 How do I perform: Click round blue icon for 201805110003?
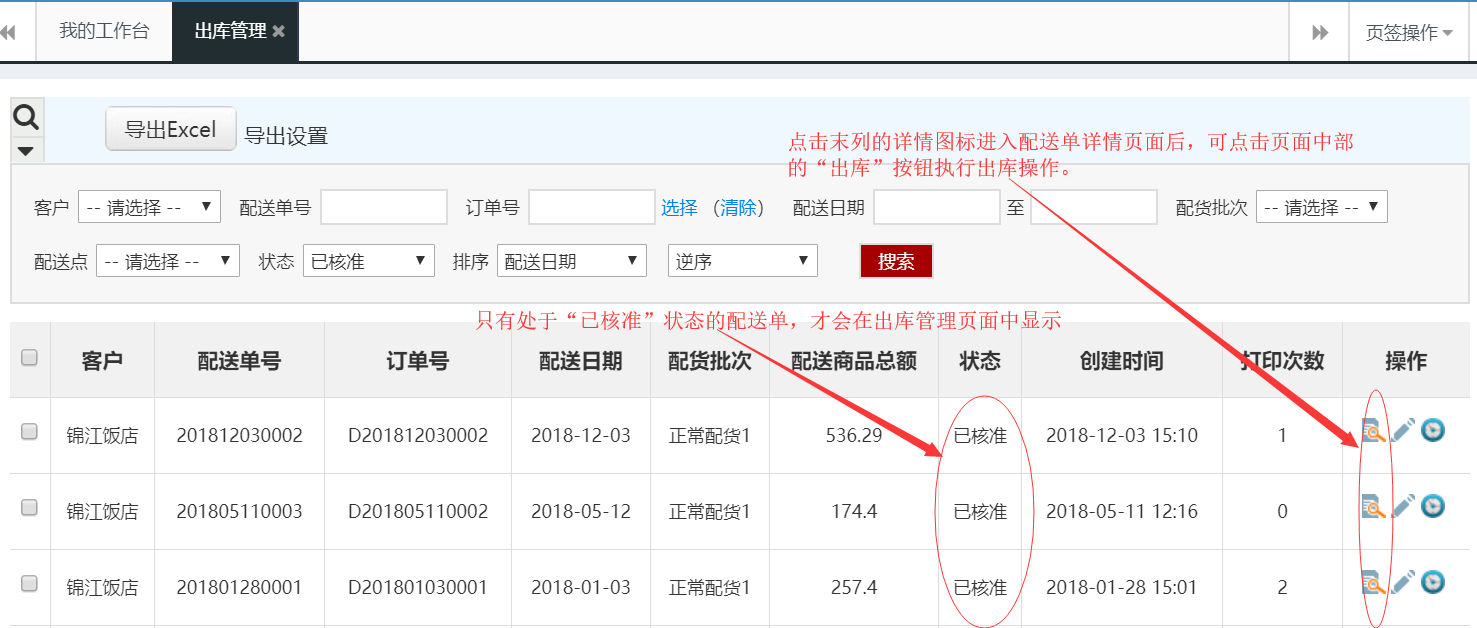coord(1433,506)
